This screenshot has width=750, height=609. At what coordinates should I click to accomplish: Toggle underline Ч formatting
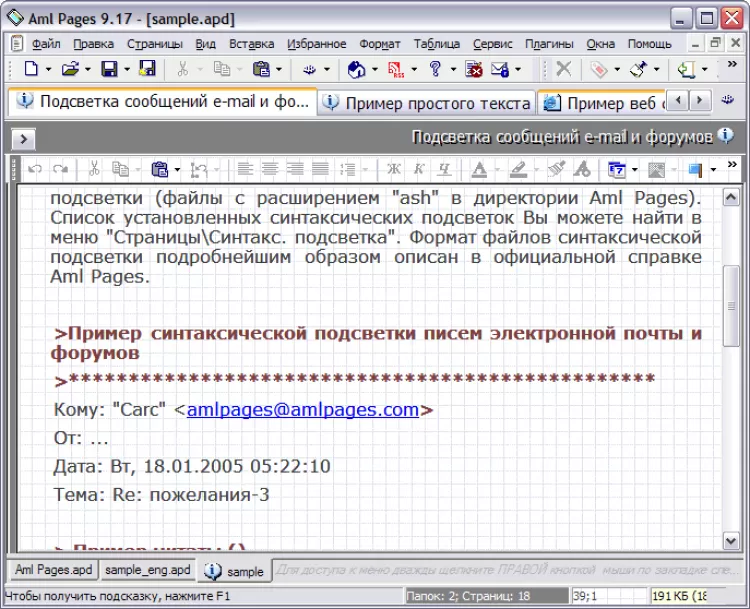pos(444,169)
